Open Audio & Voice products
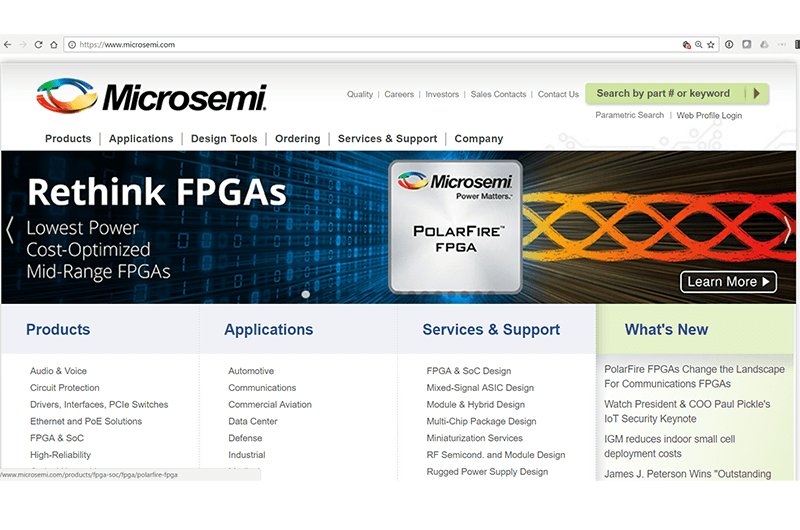 (x=58, y=371)
